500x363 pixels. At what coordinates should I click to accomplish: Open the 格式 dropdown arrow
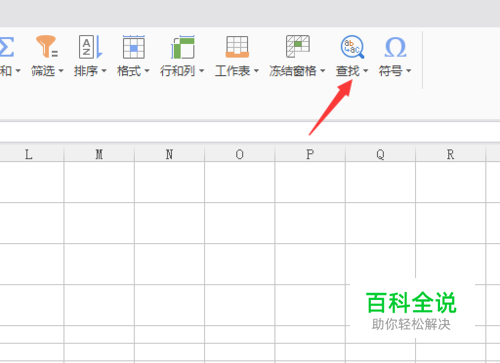tap(147, 71)
